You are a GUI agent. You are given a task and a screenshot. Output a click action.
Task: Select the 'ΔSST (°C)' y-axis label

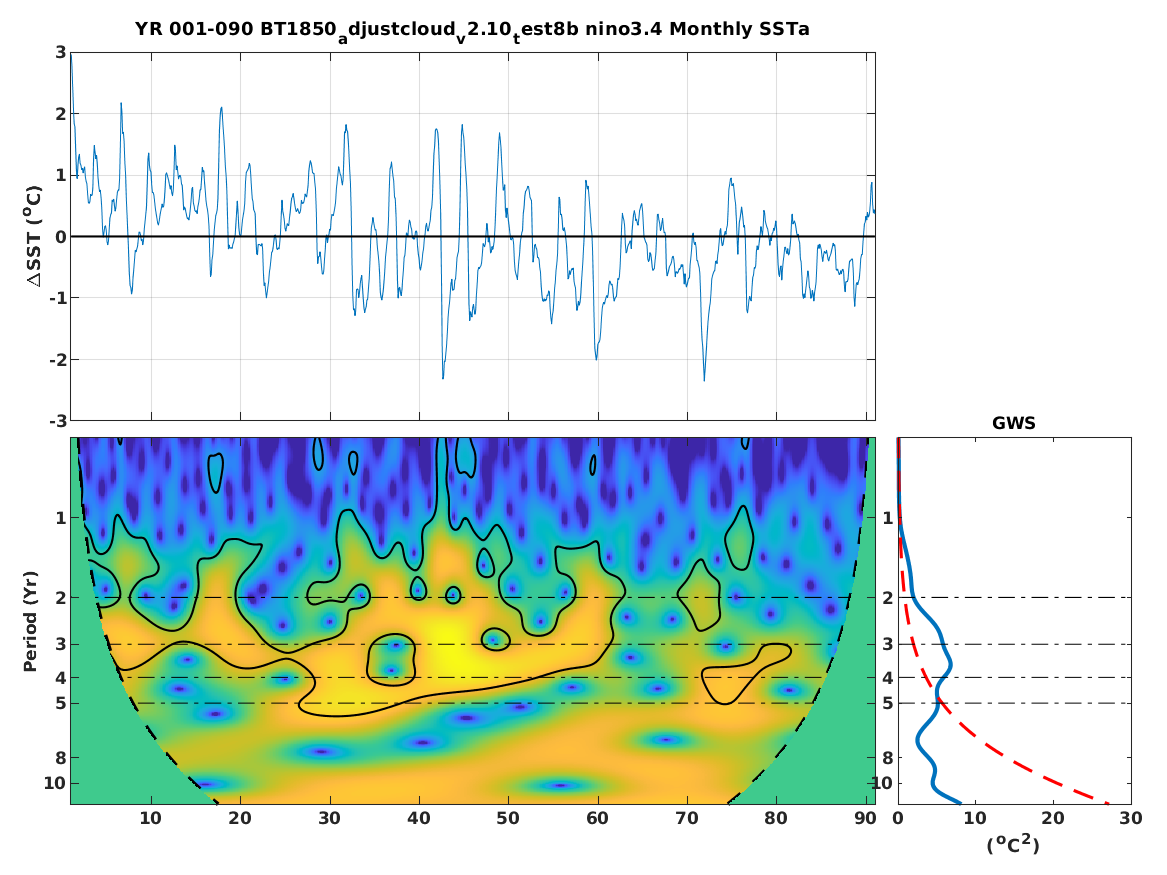click(34, 236)
